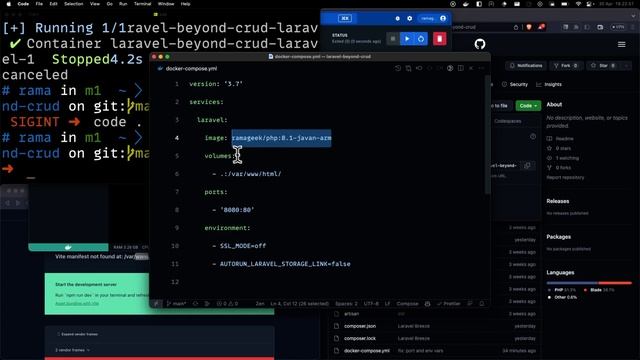Click the languages color bar on GitHub

589,282
